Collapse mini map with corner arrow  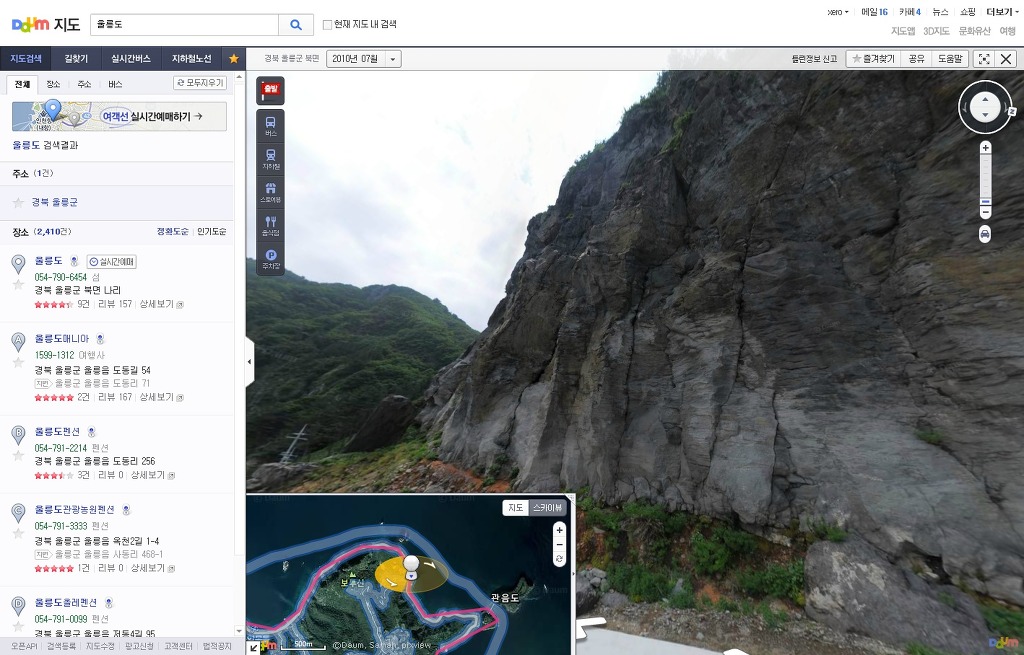click(253, 648)
